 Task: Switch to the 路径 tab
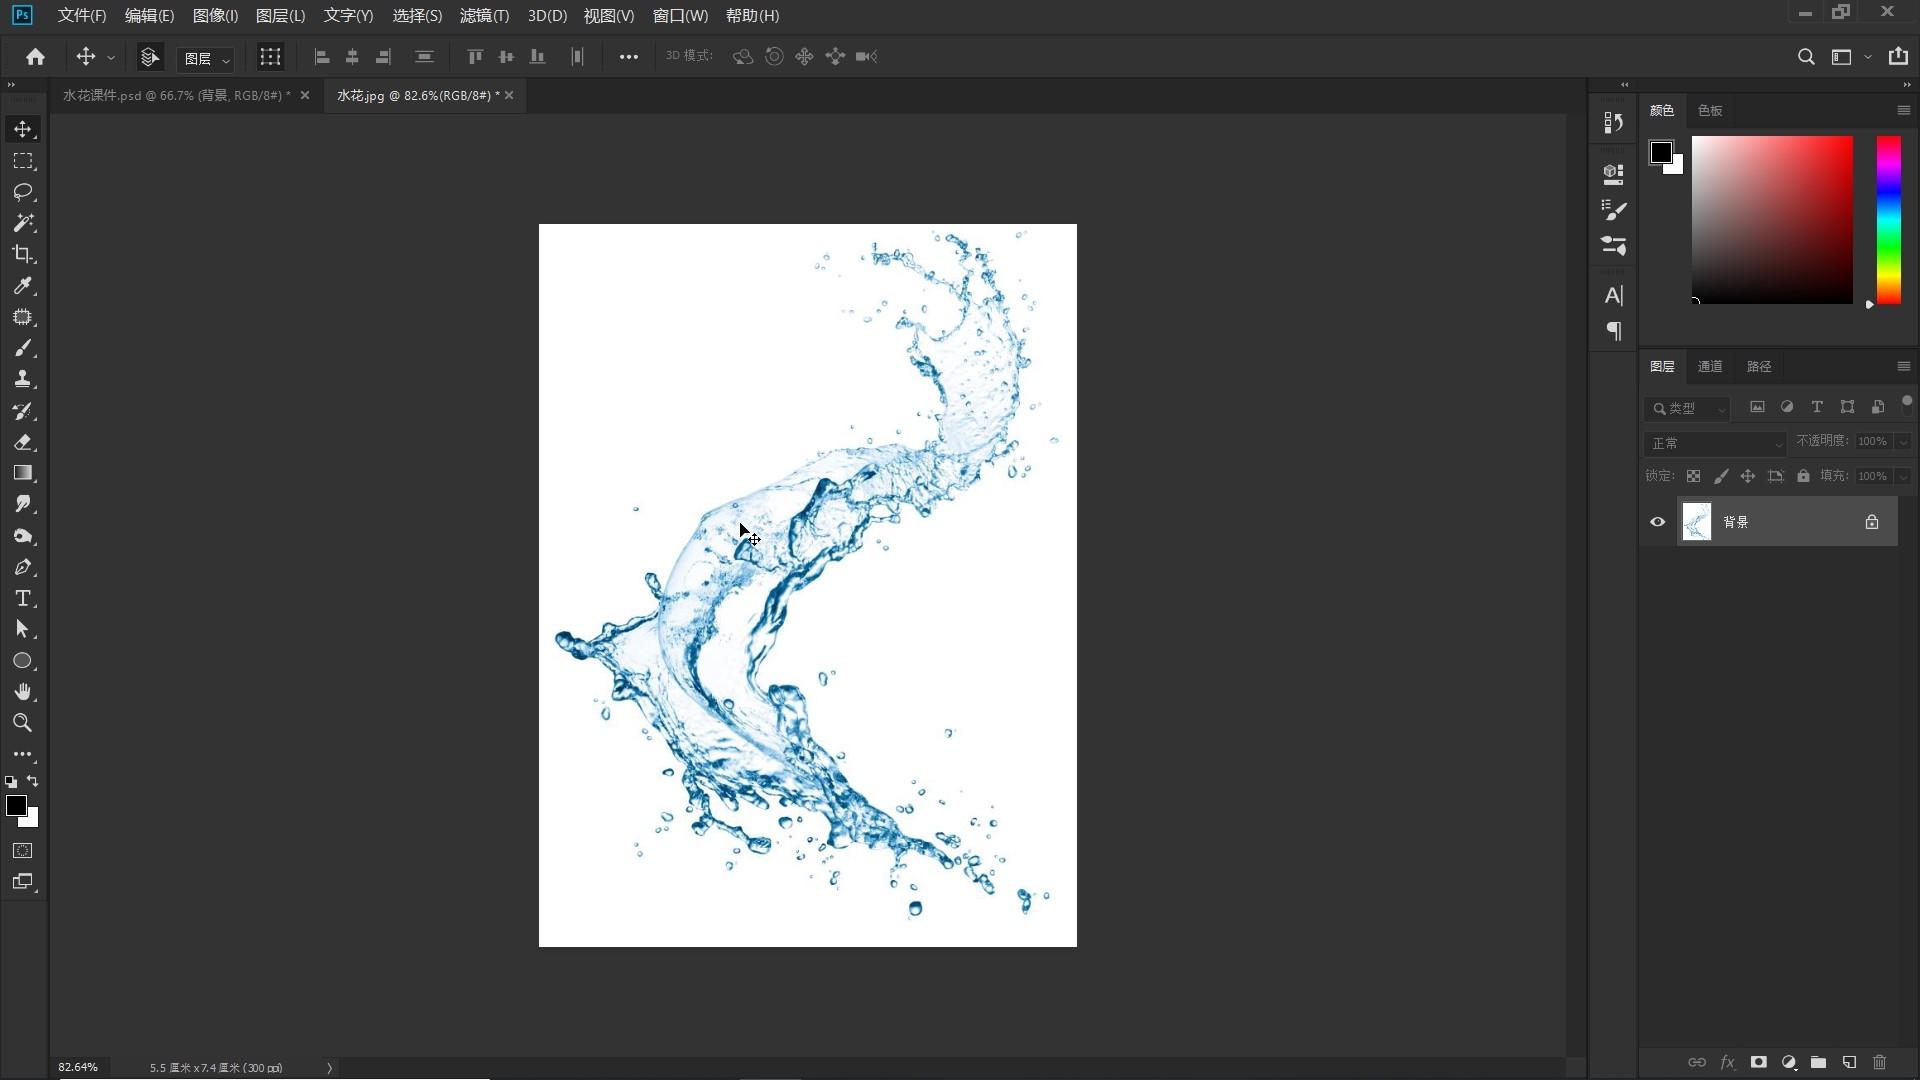1759,366
